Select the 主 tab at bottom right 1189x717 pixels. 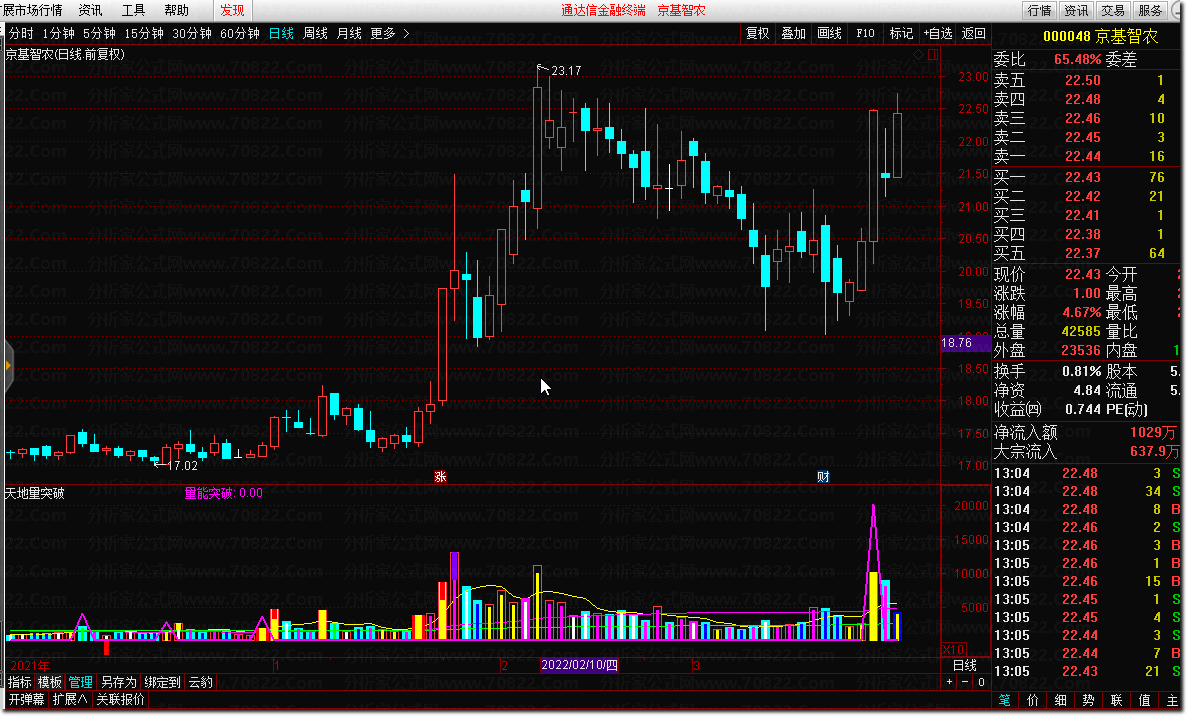pyautogui.click(x=1172, y=700)
